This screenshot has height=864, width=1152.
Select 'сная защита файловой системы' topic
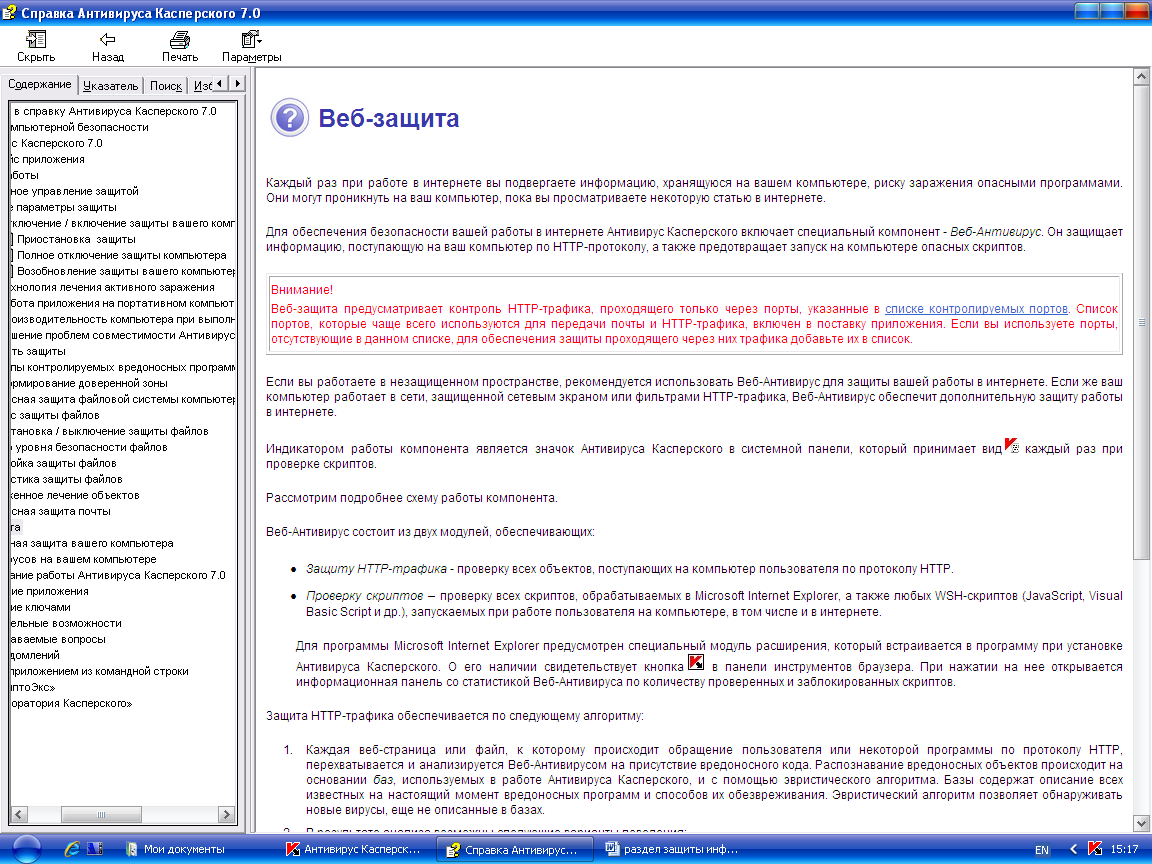coord(123,400)
